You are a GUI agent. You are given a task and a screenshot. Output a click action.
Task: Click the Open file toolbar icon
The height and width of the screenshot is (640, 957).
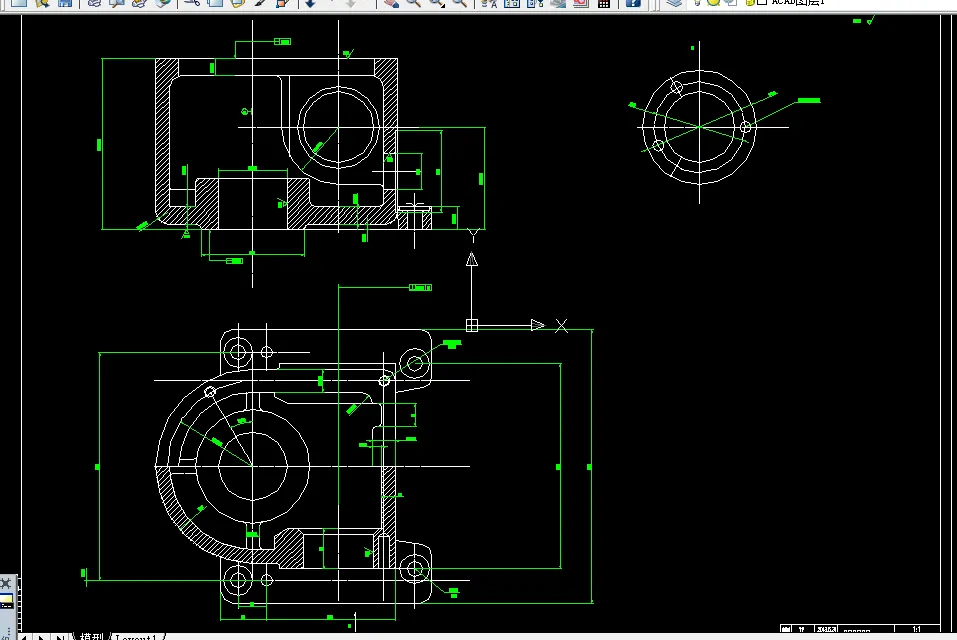pos(42,2)
